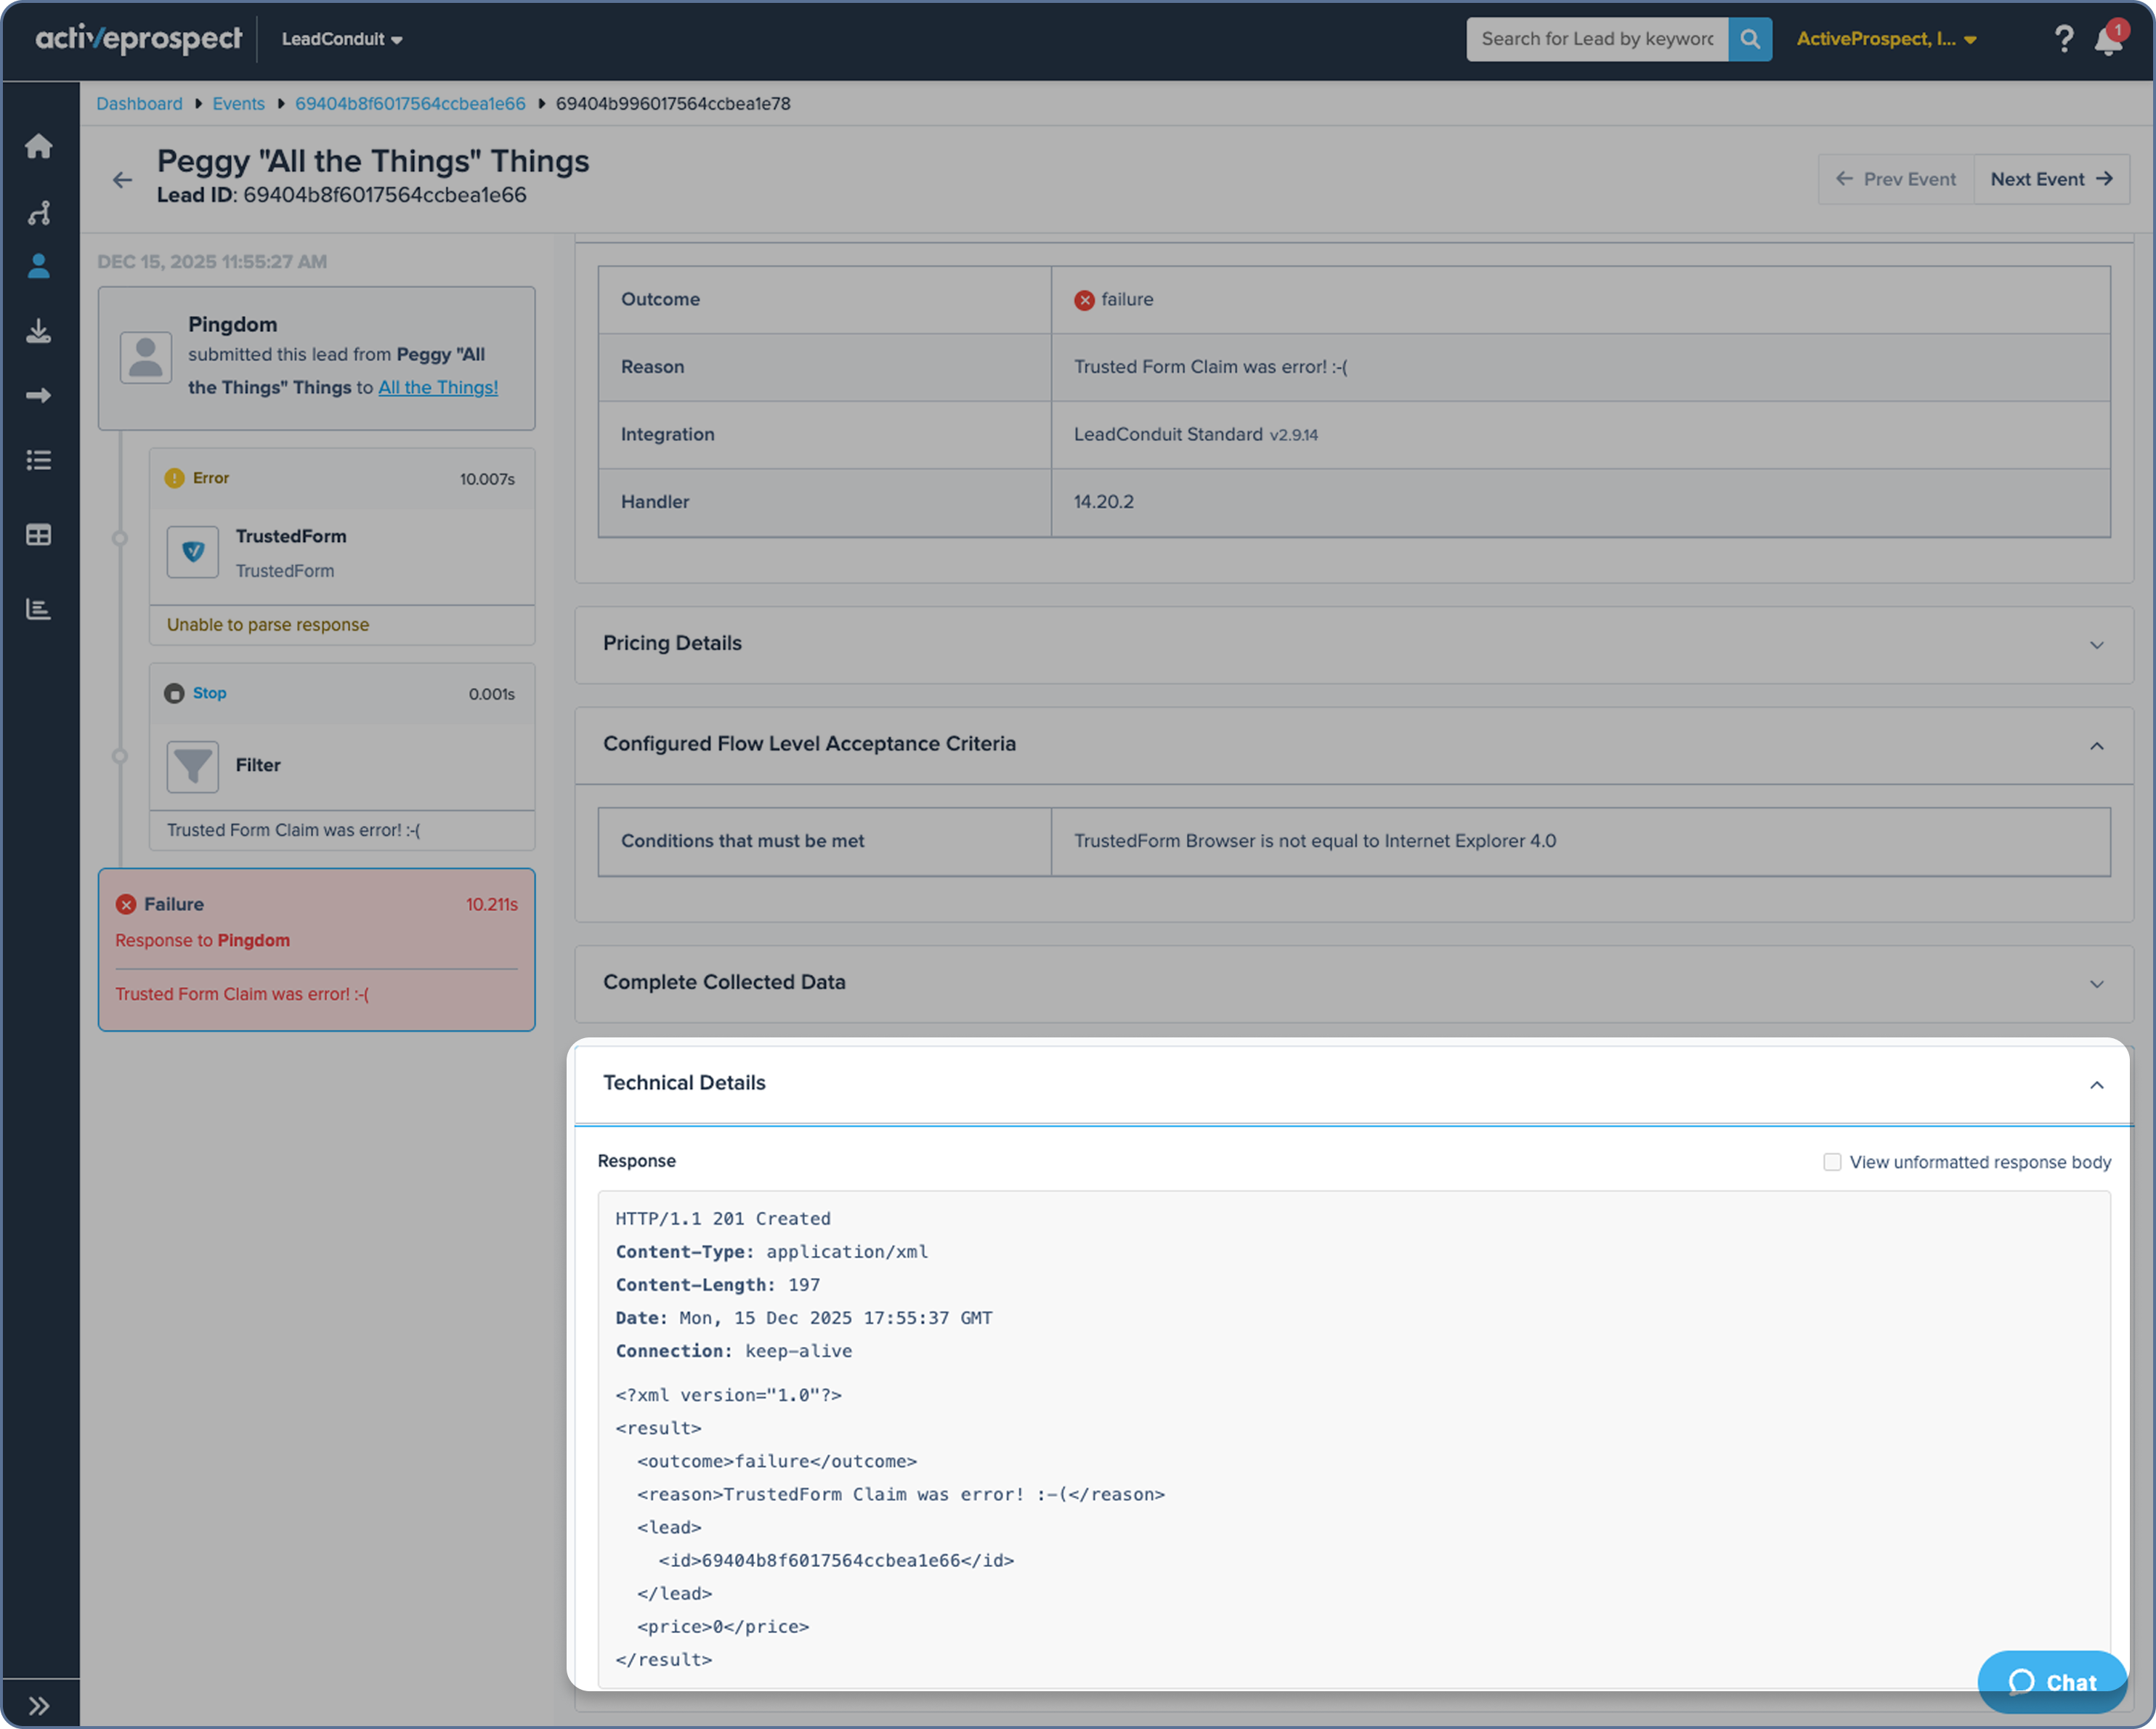Screen dimensions: 2156x1729
Task: Click the Handler value 14.20.2
Action: [x=1104, y=502]
